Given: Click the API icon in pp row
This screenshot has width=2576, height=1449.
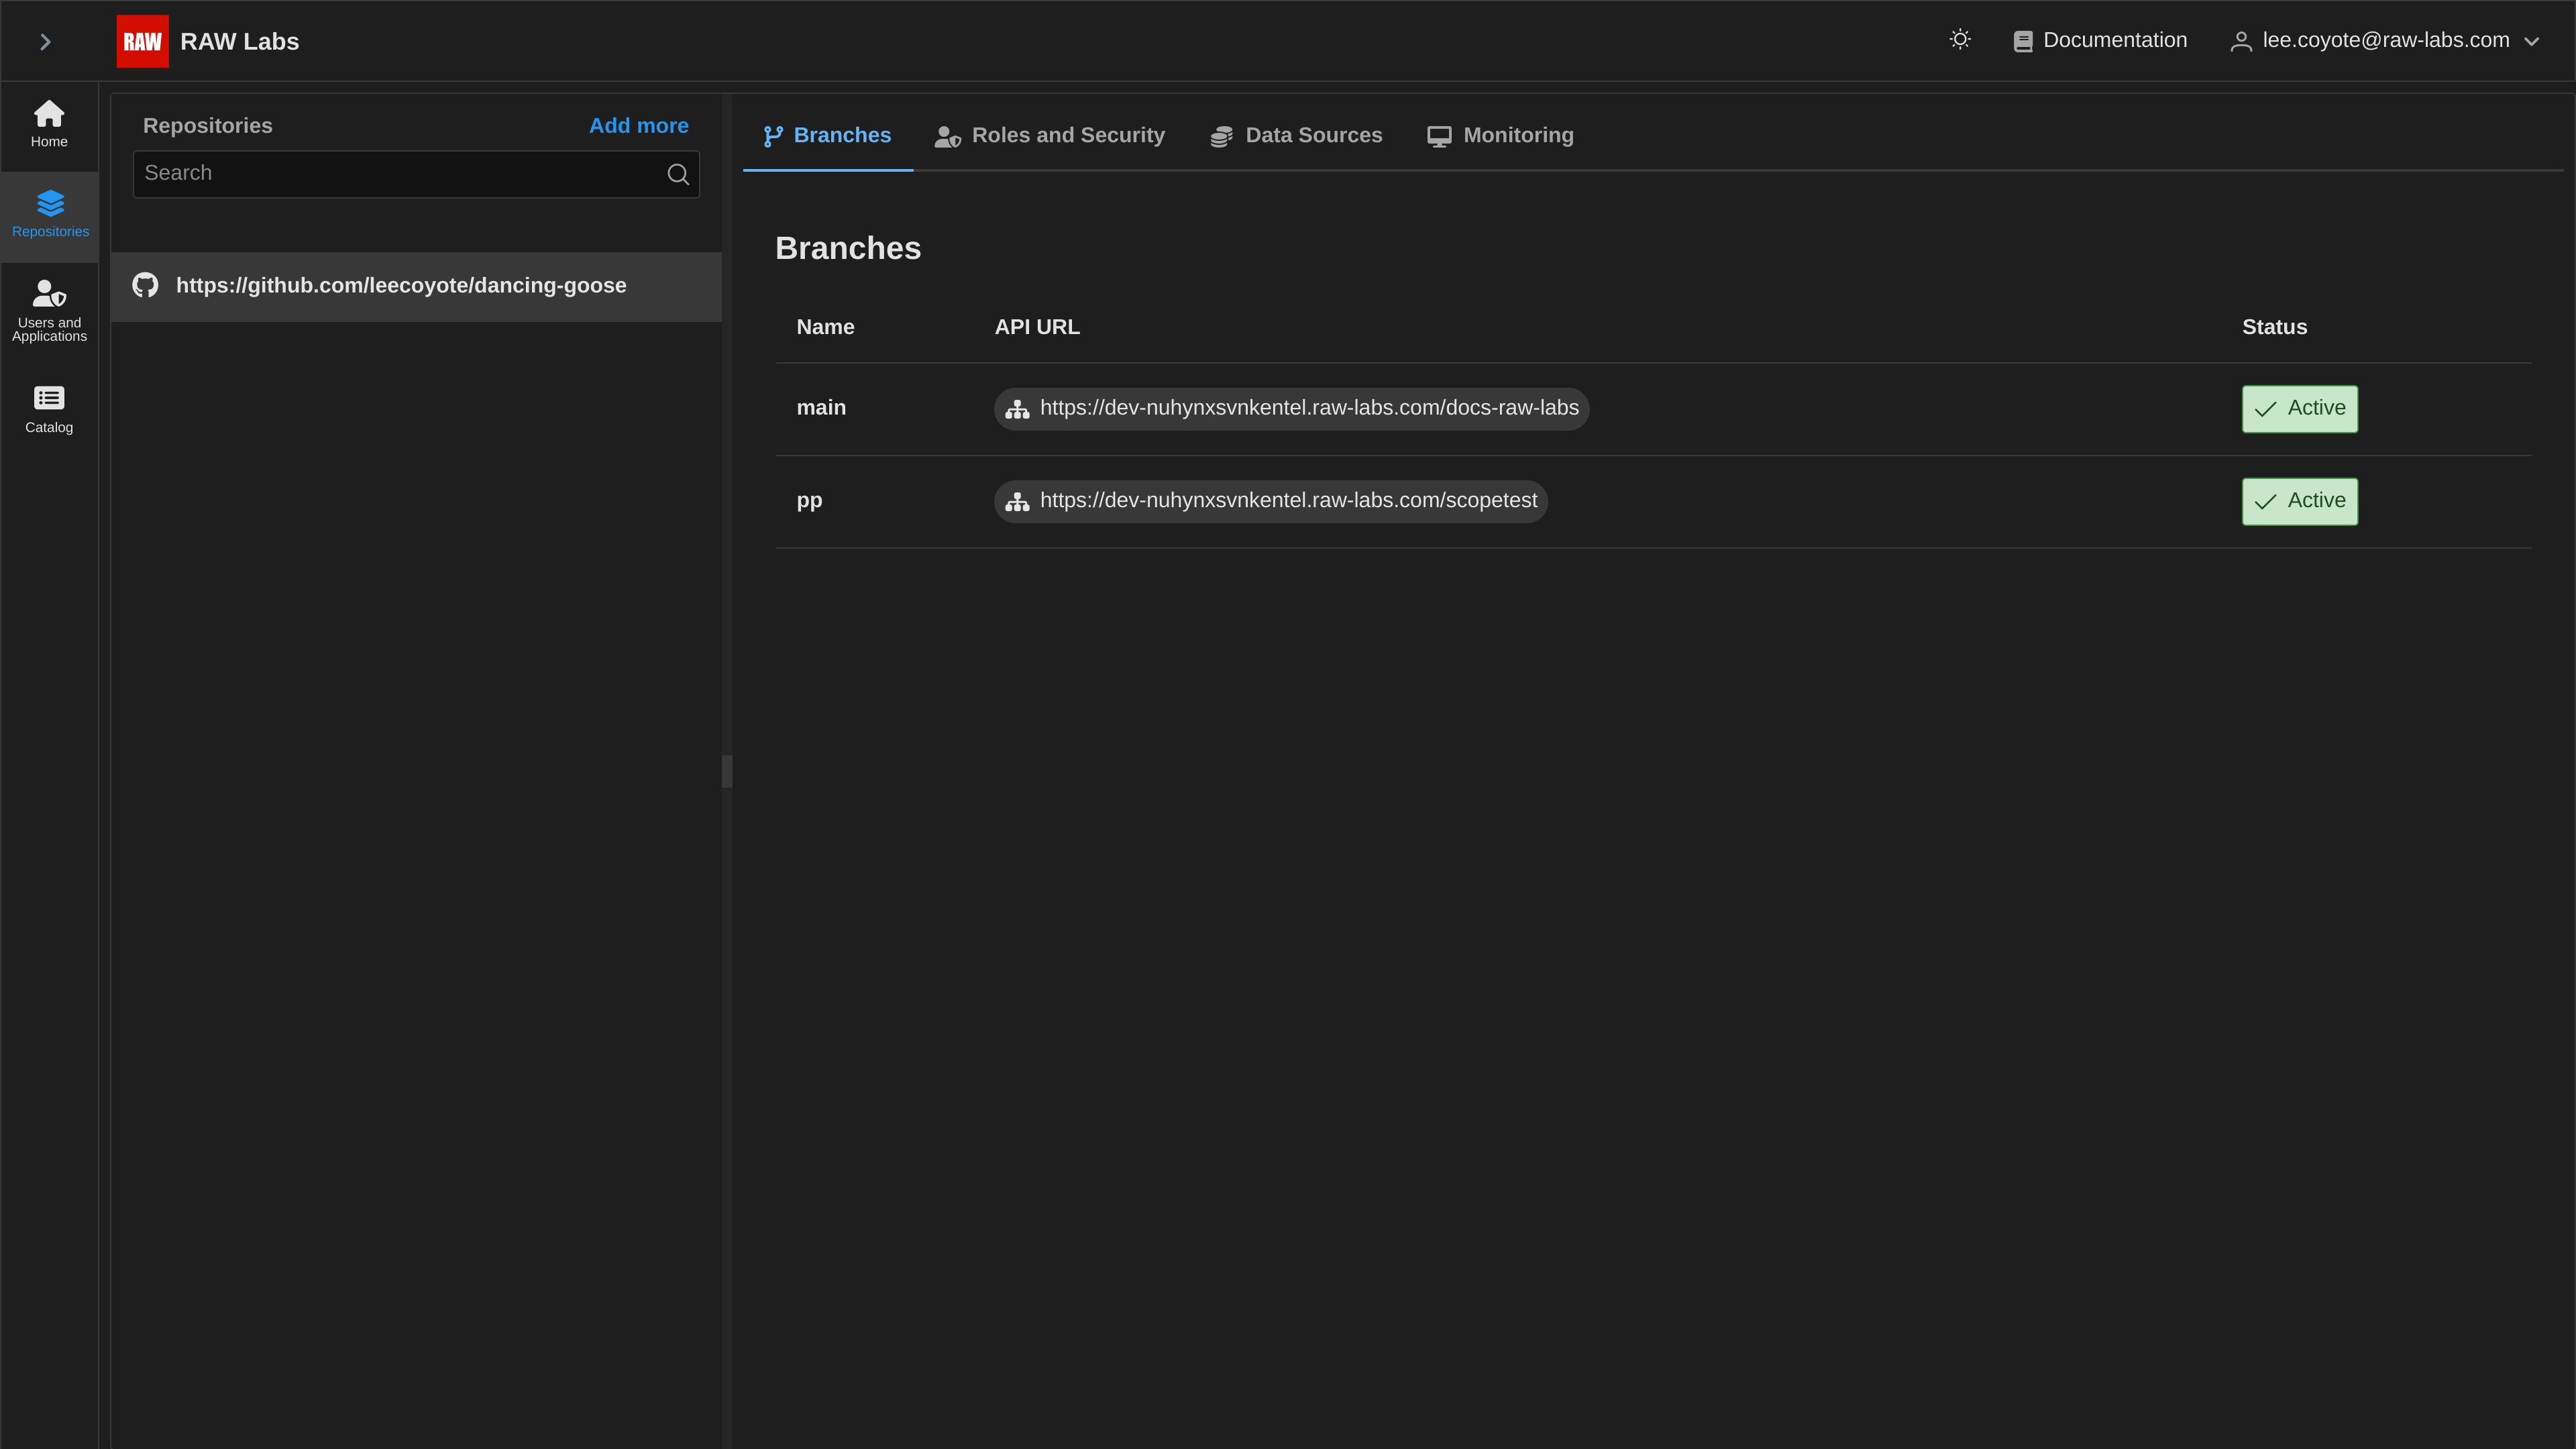Looking at the screenshot, I should 1017,502.
